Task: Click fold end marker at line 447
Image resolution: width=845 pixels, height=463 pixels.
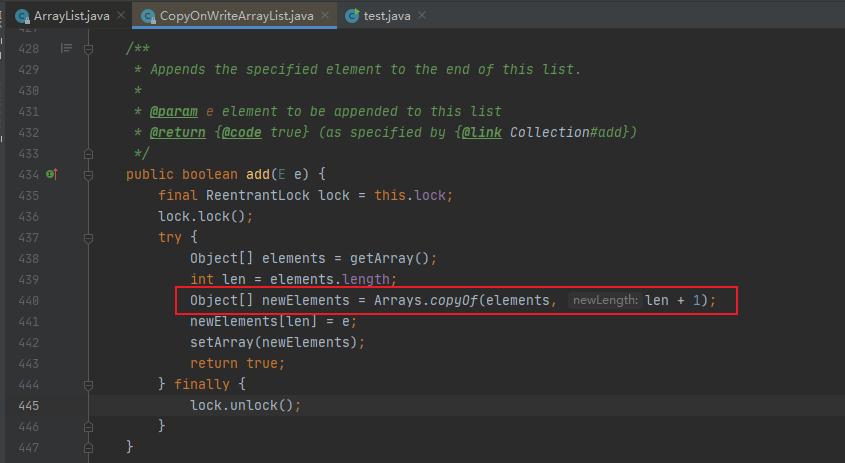Action: [89, 447]
